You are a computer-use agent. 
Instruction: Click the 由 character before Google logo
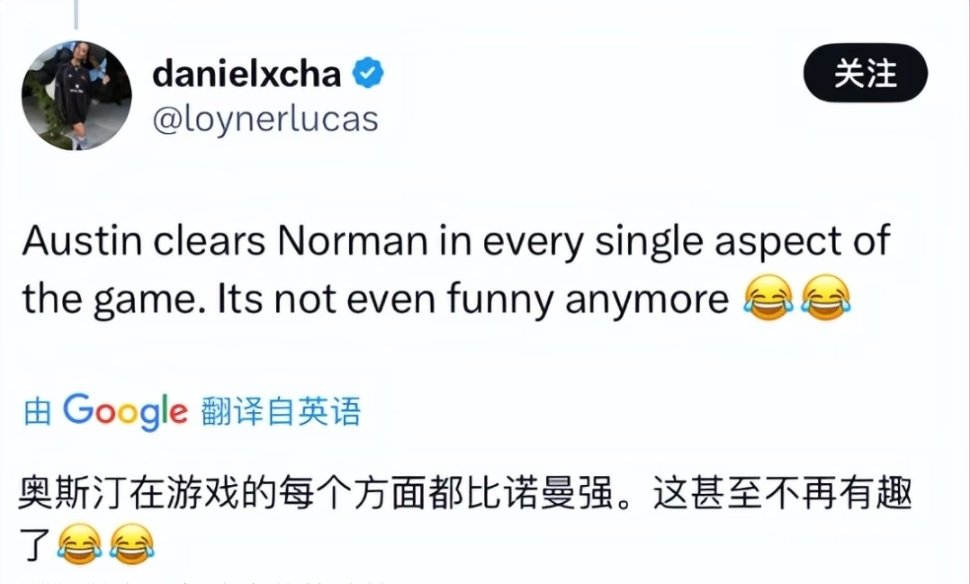[37, 412]
